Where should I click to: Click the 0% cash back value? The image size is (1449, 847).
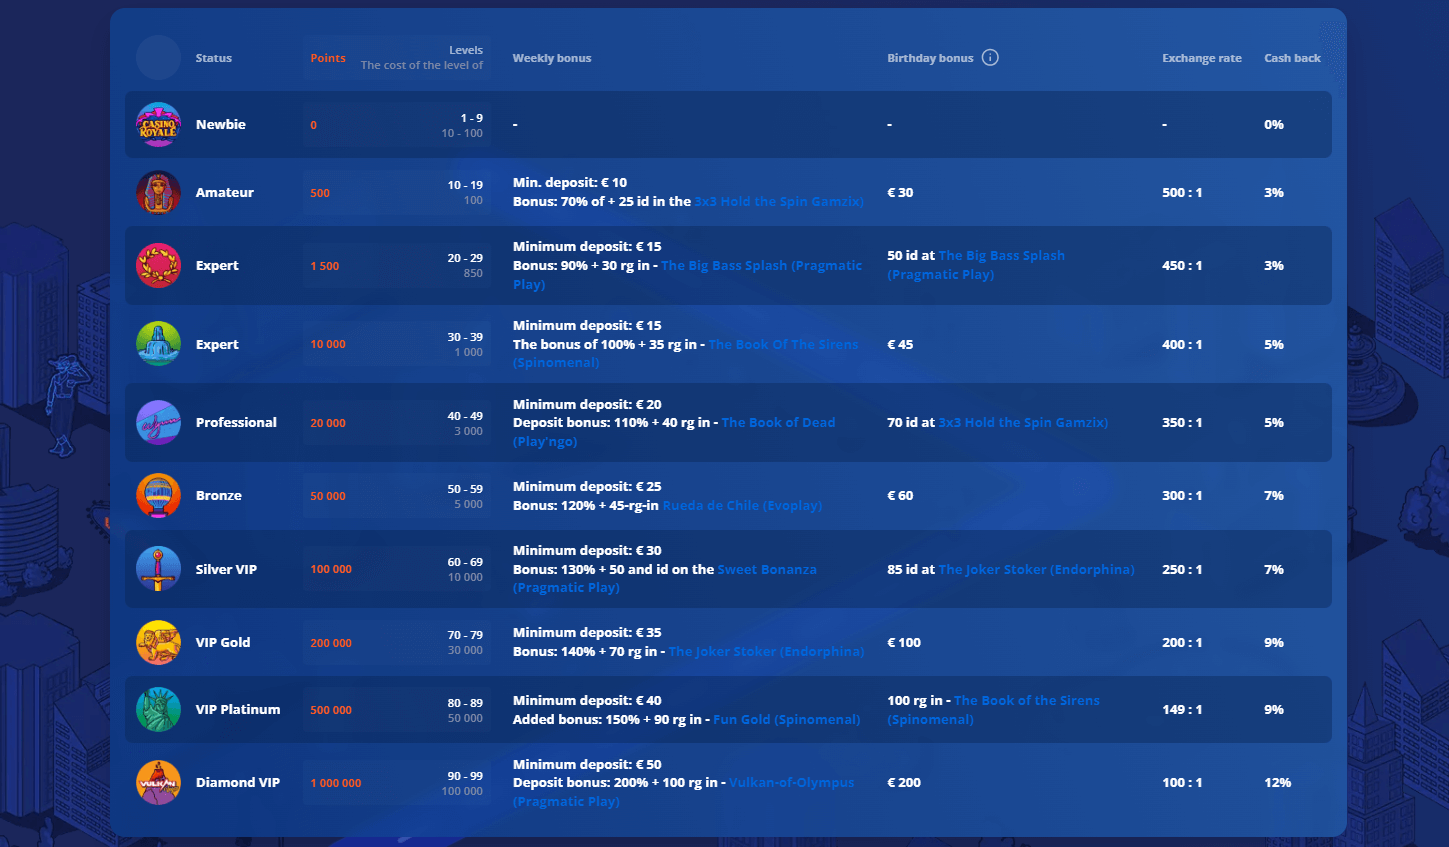[1274, 124]
